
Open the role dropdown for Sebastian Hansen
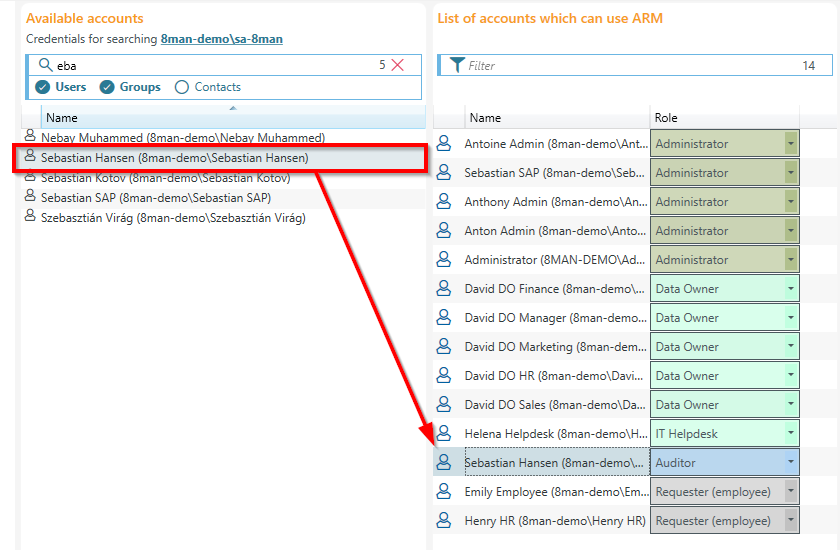(791, 463)
